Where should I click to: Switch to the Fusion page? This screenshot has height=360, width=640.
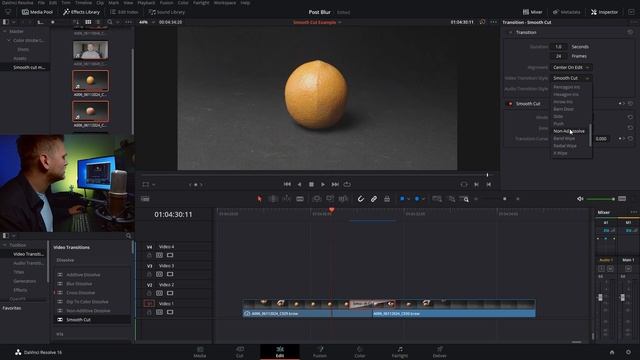(320, 352)
